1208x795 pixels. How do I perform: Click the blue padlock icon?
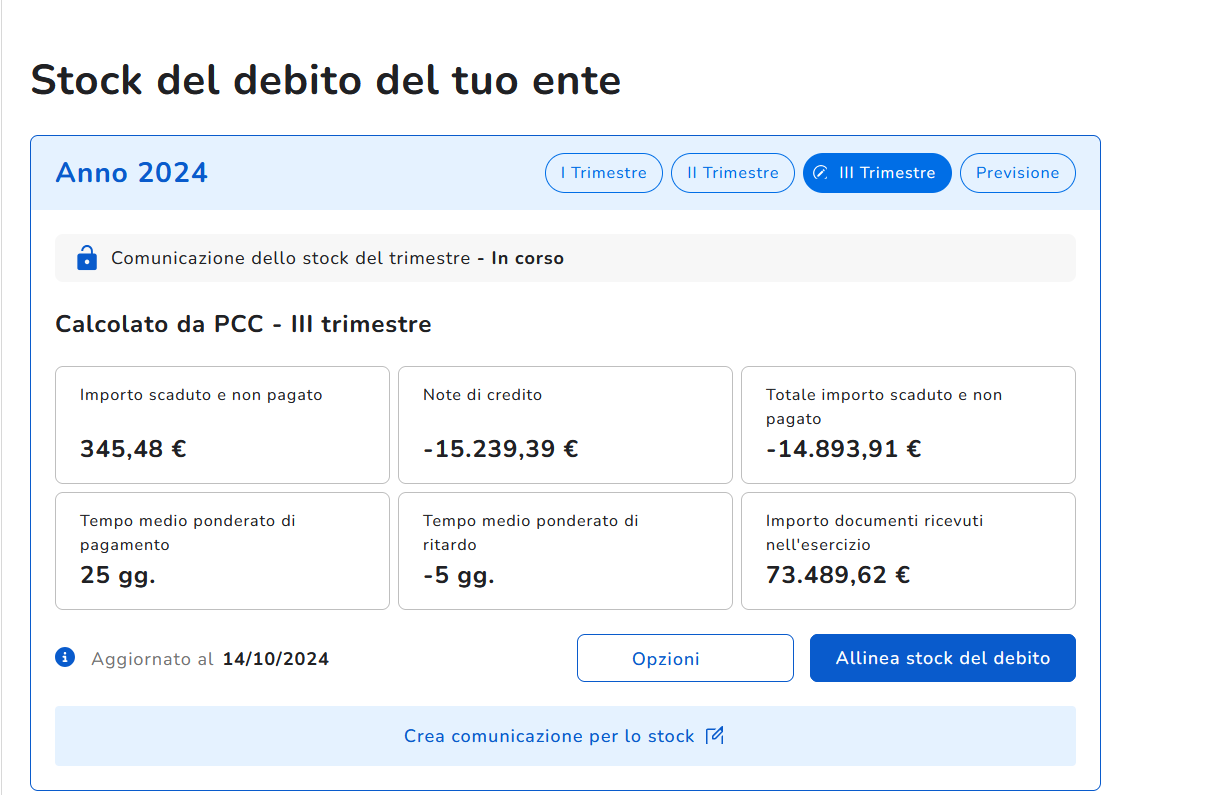(x=87, y=258)
